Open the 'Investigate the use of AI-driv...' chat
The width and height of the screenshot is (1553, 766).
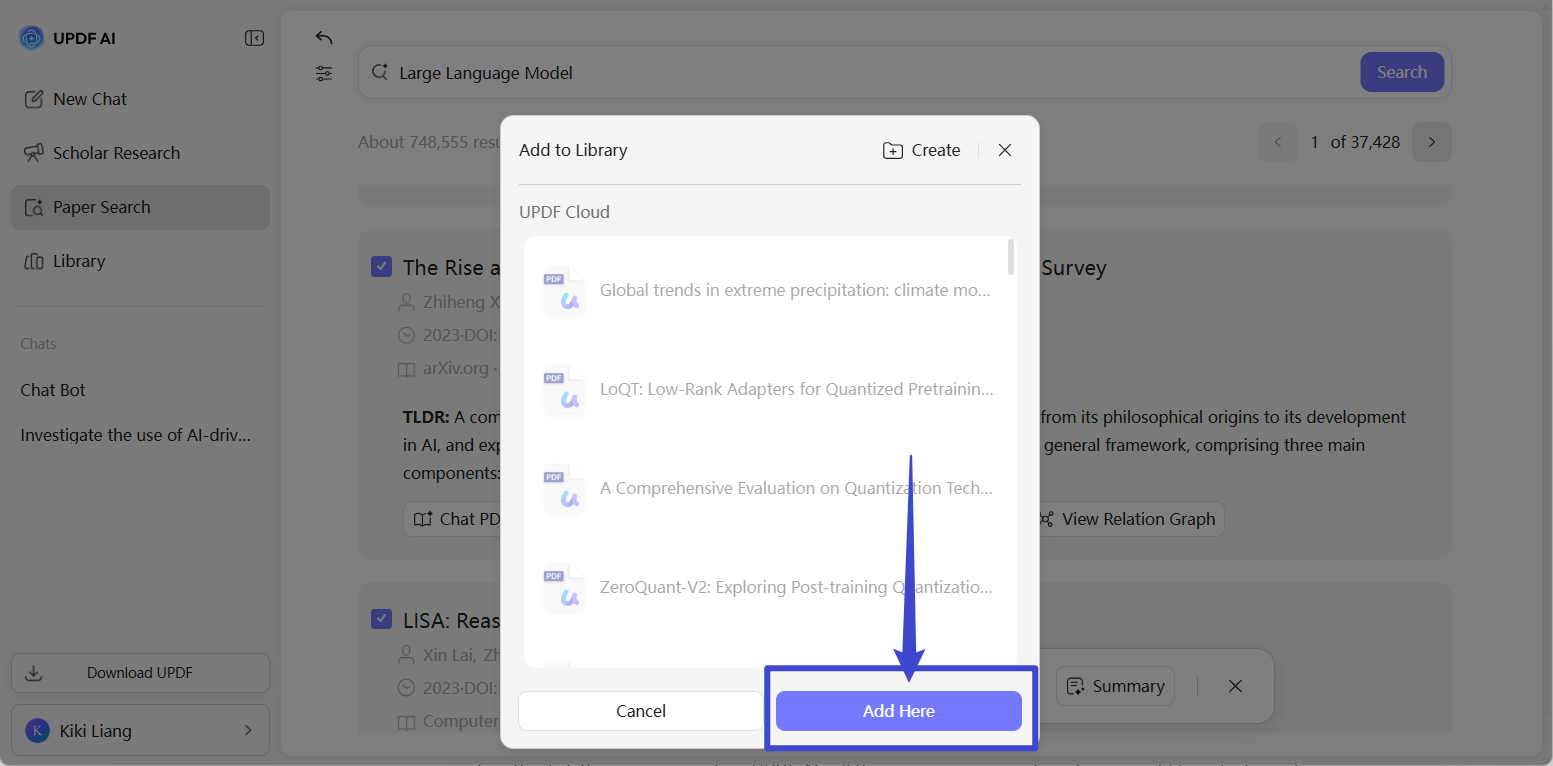(x=135, y=435)
